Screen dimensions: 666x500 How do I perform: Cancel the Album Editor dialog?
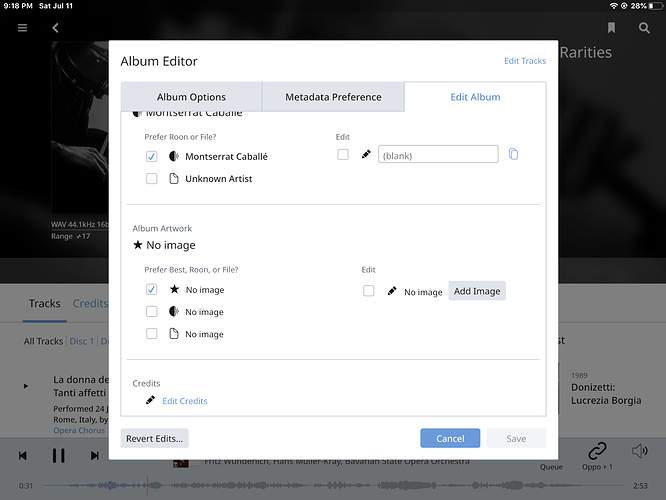pos(450,438)
